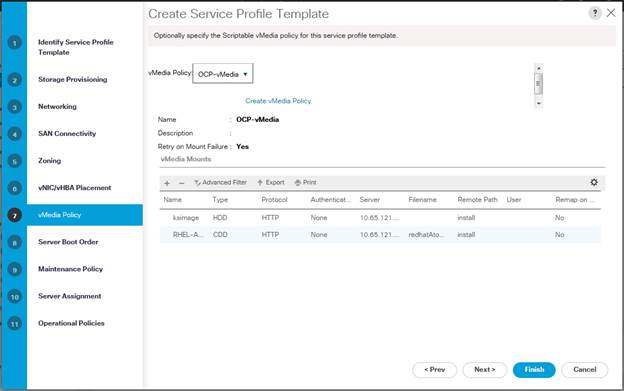Click the Prev button
624x391 pixels.
coord(435,370)
